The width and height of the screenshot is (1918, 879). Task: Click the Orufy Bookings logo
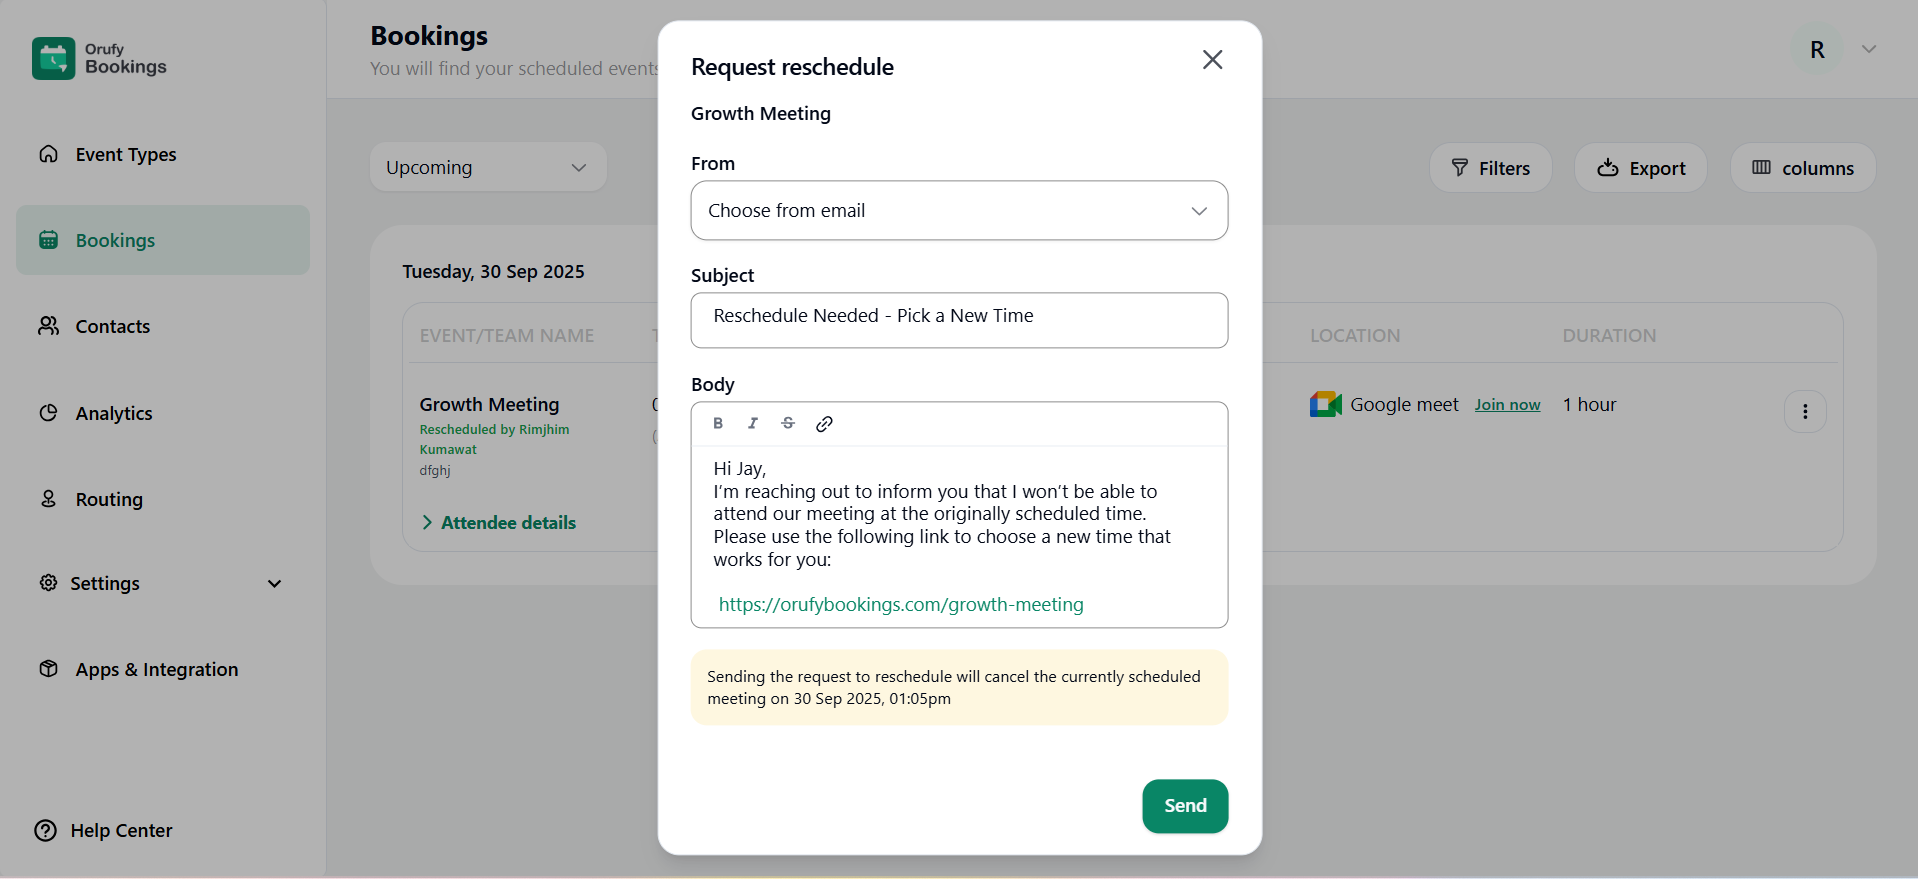[99, 59]
